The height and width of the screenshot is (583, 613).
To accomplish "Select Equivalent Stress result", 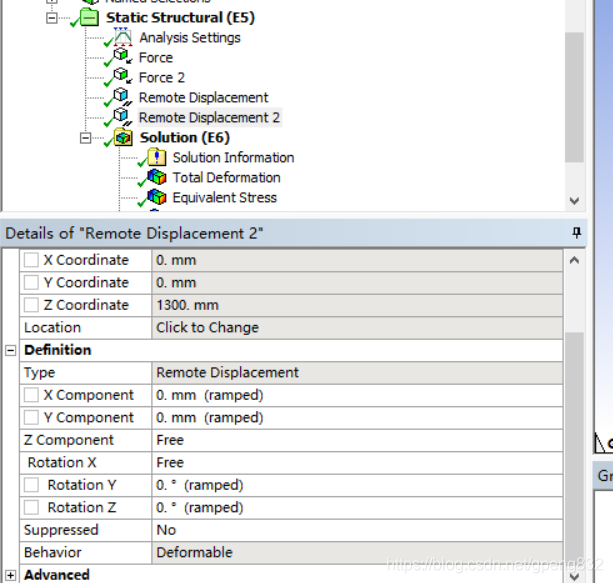I will (224, 197).
